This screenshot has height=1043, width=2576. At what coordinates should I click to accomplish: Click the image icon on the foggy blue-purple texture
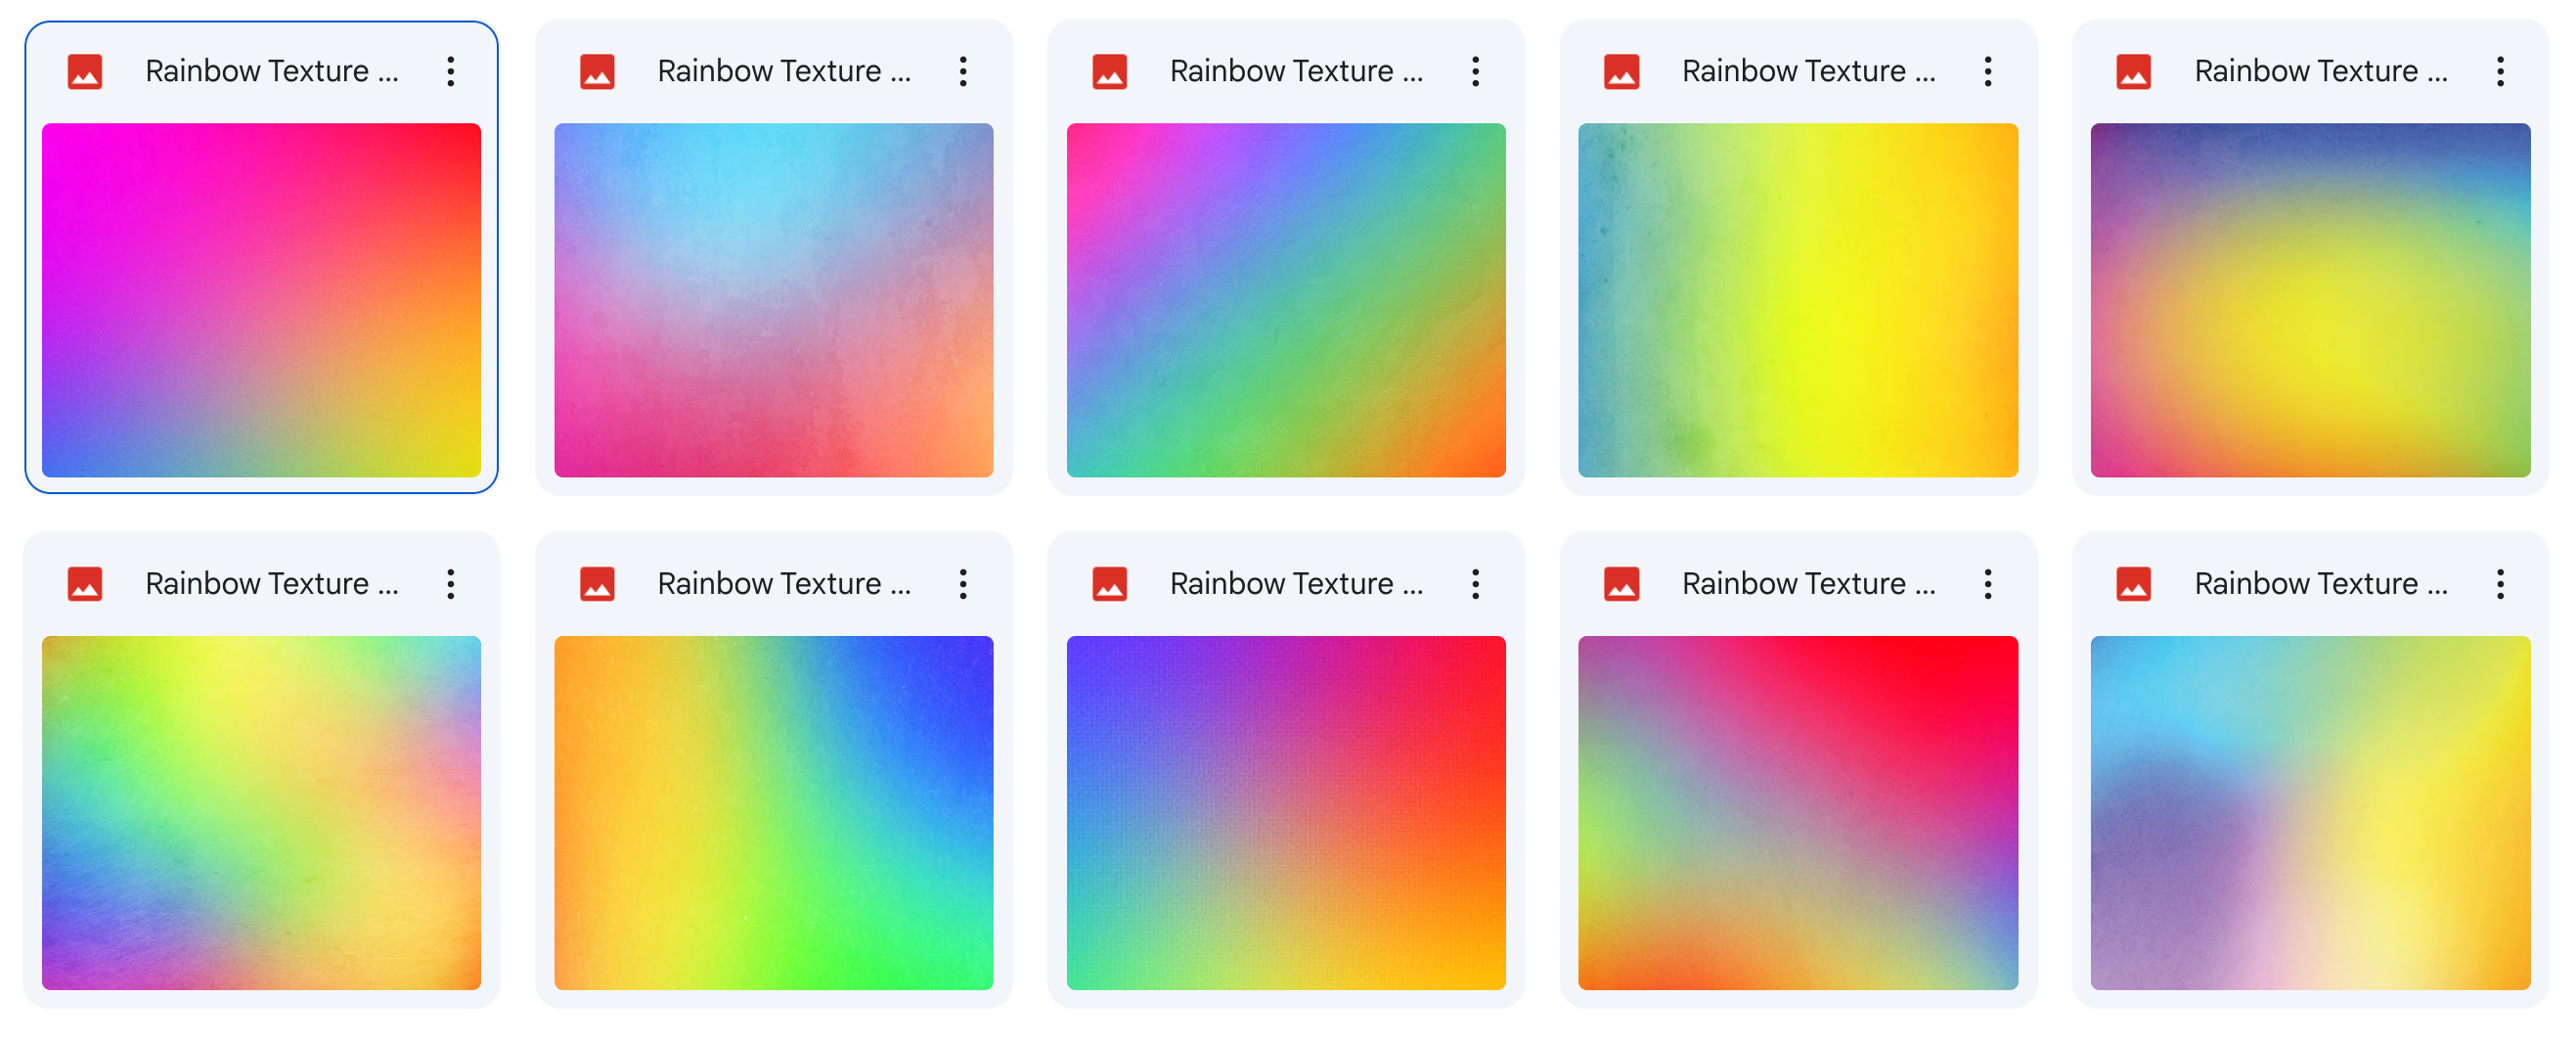[2136, 70]
